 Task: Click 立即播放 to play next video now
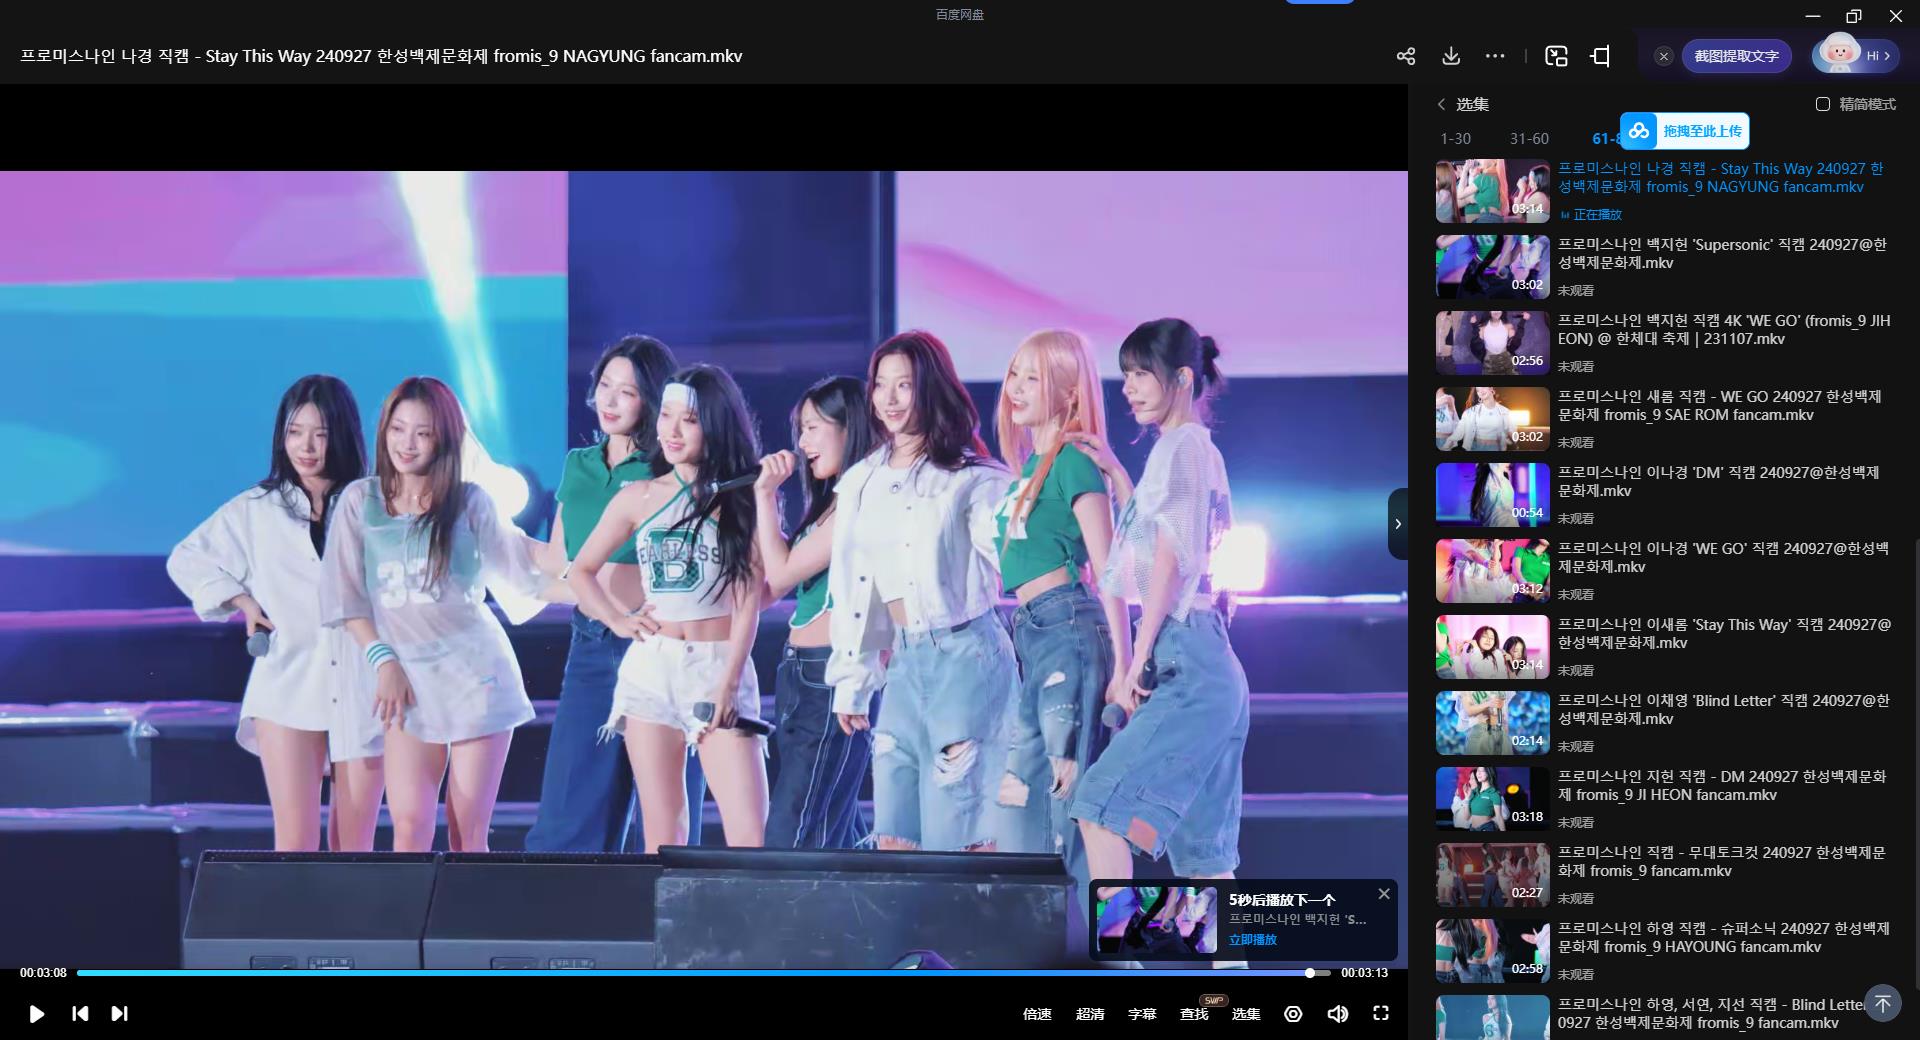point(1252,940)
